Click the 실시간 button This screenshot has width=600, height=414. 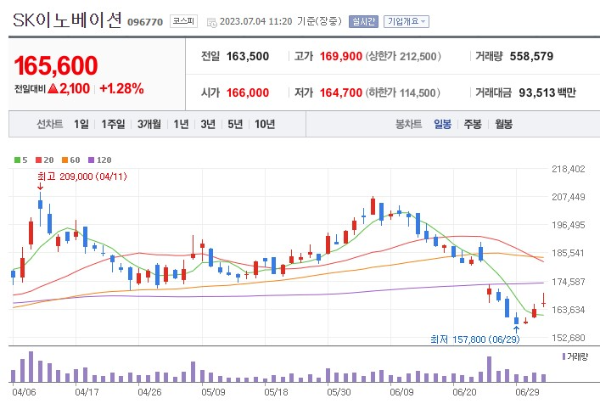pos(363,21)
